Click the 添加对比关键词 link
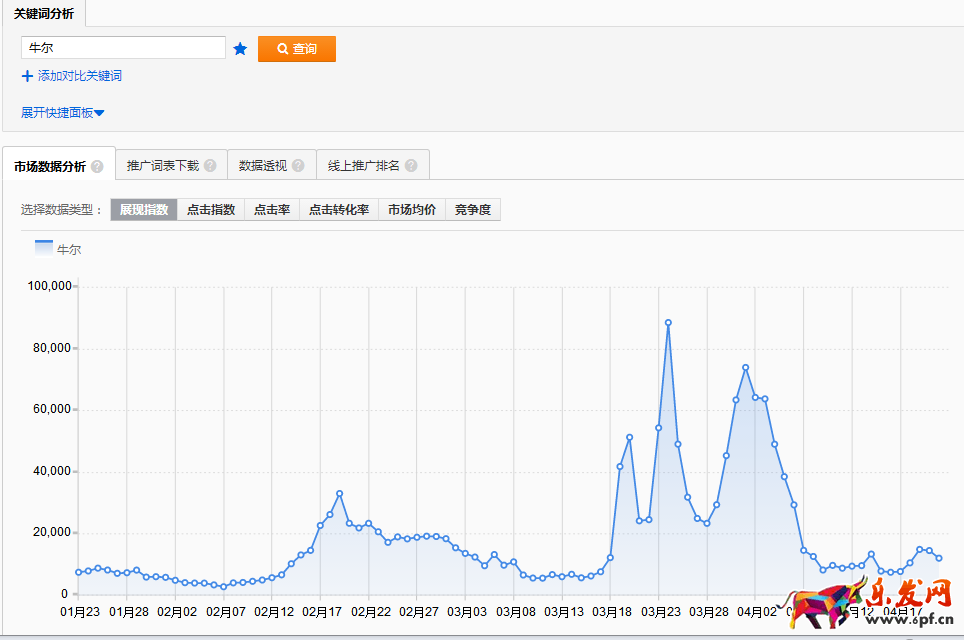 (80, 76)
